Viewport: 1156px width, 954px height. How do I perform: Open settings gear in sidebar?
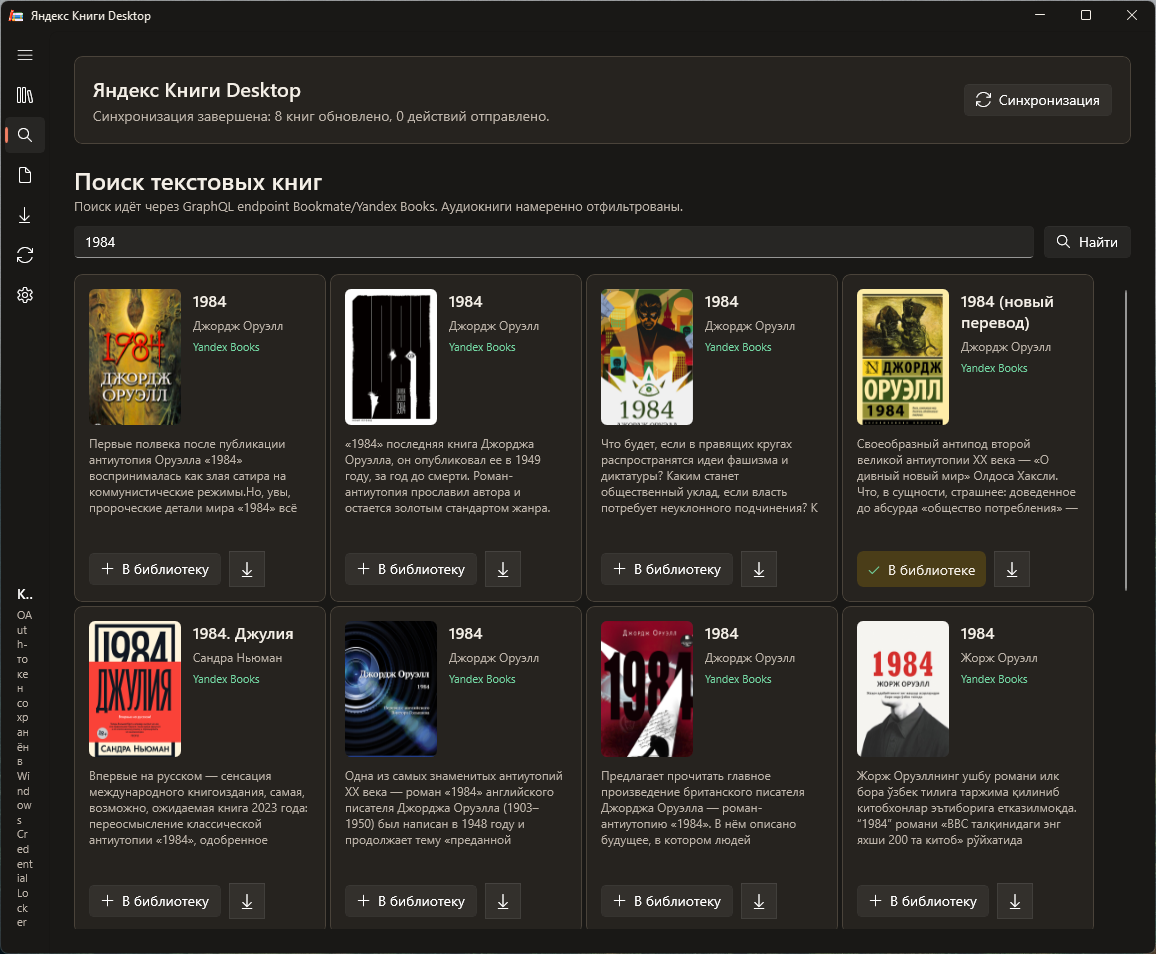[x=25, y=295]
